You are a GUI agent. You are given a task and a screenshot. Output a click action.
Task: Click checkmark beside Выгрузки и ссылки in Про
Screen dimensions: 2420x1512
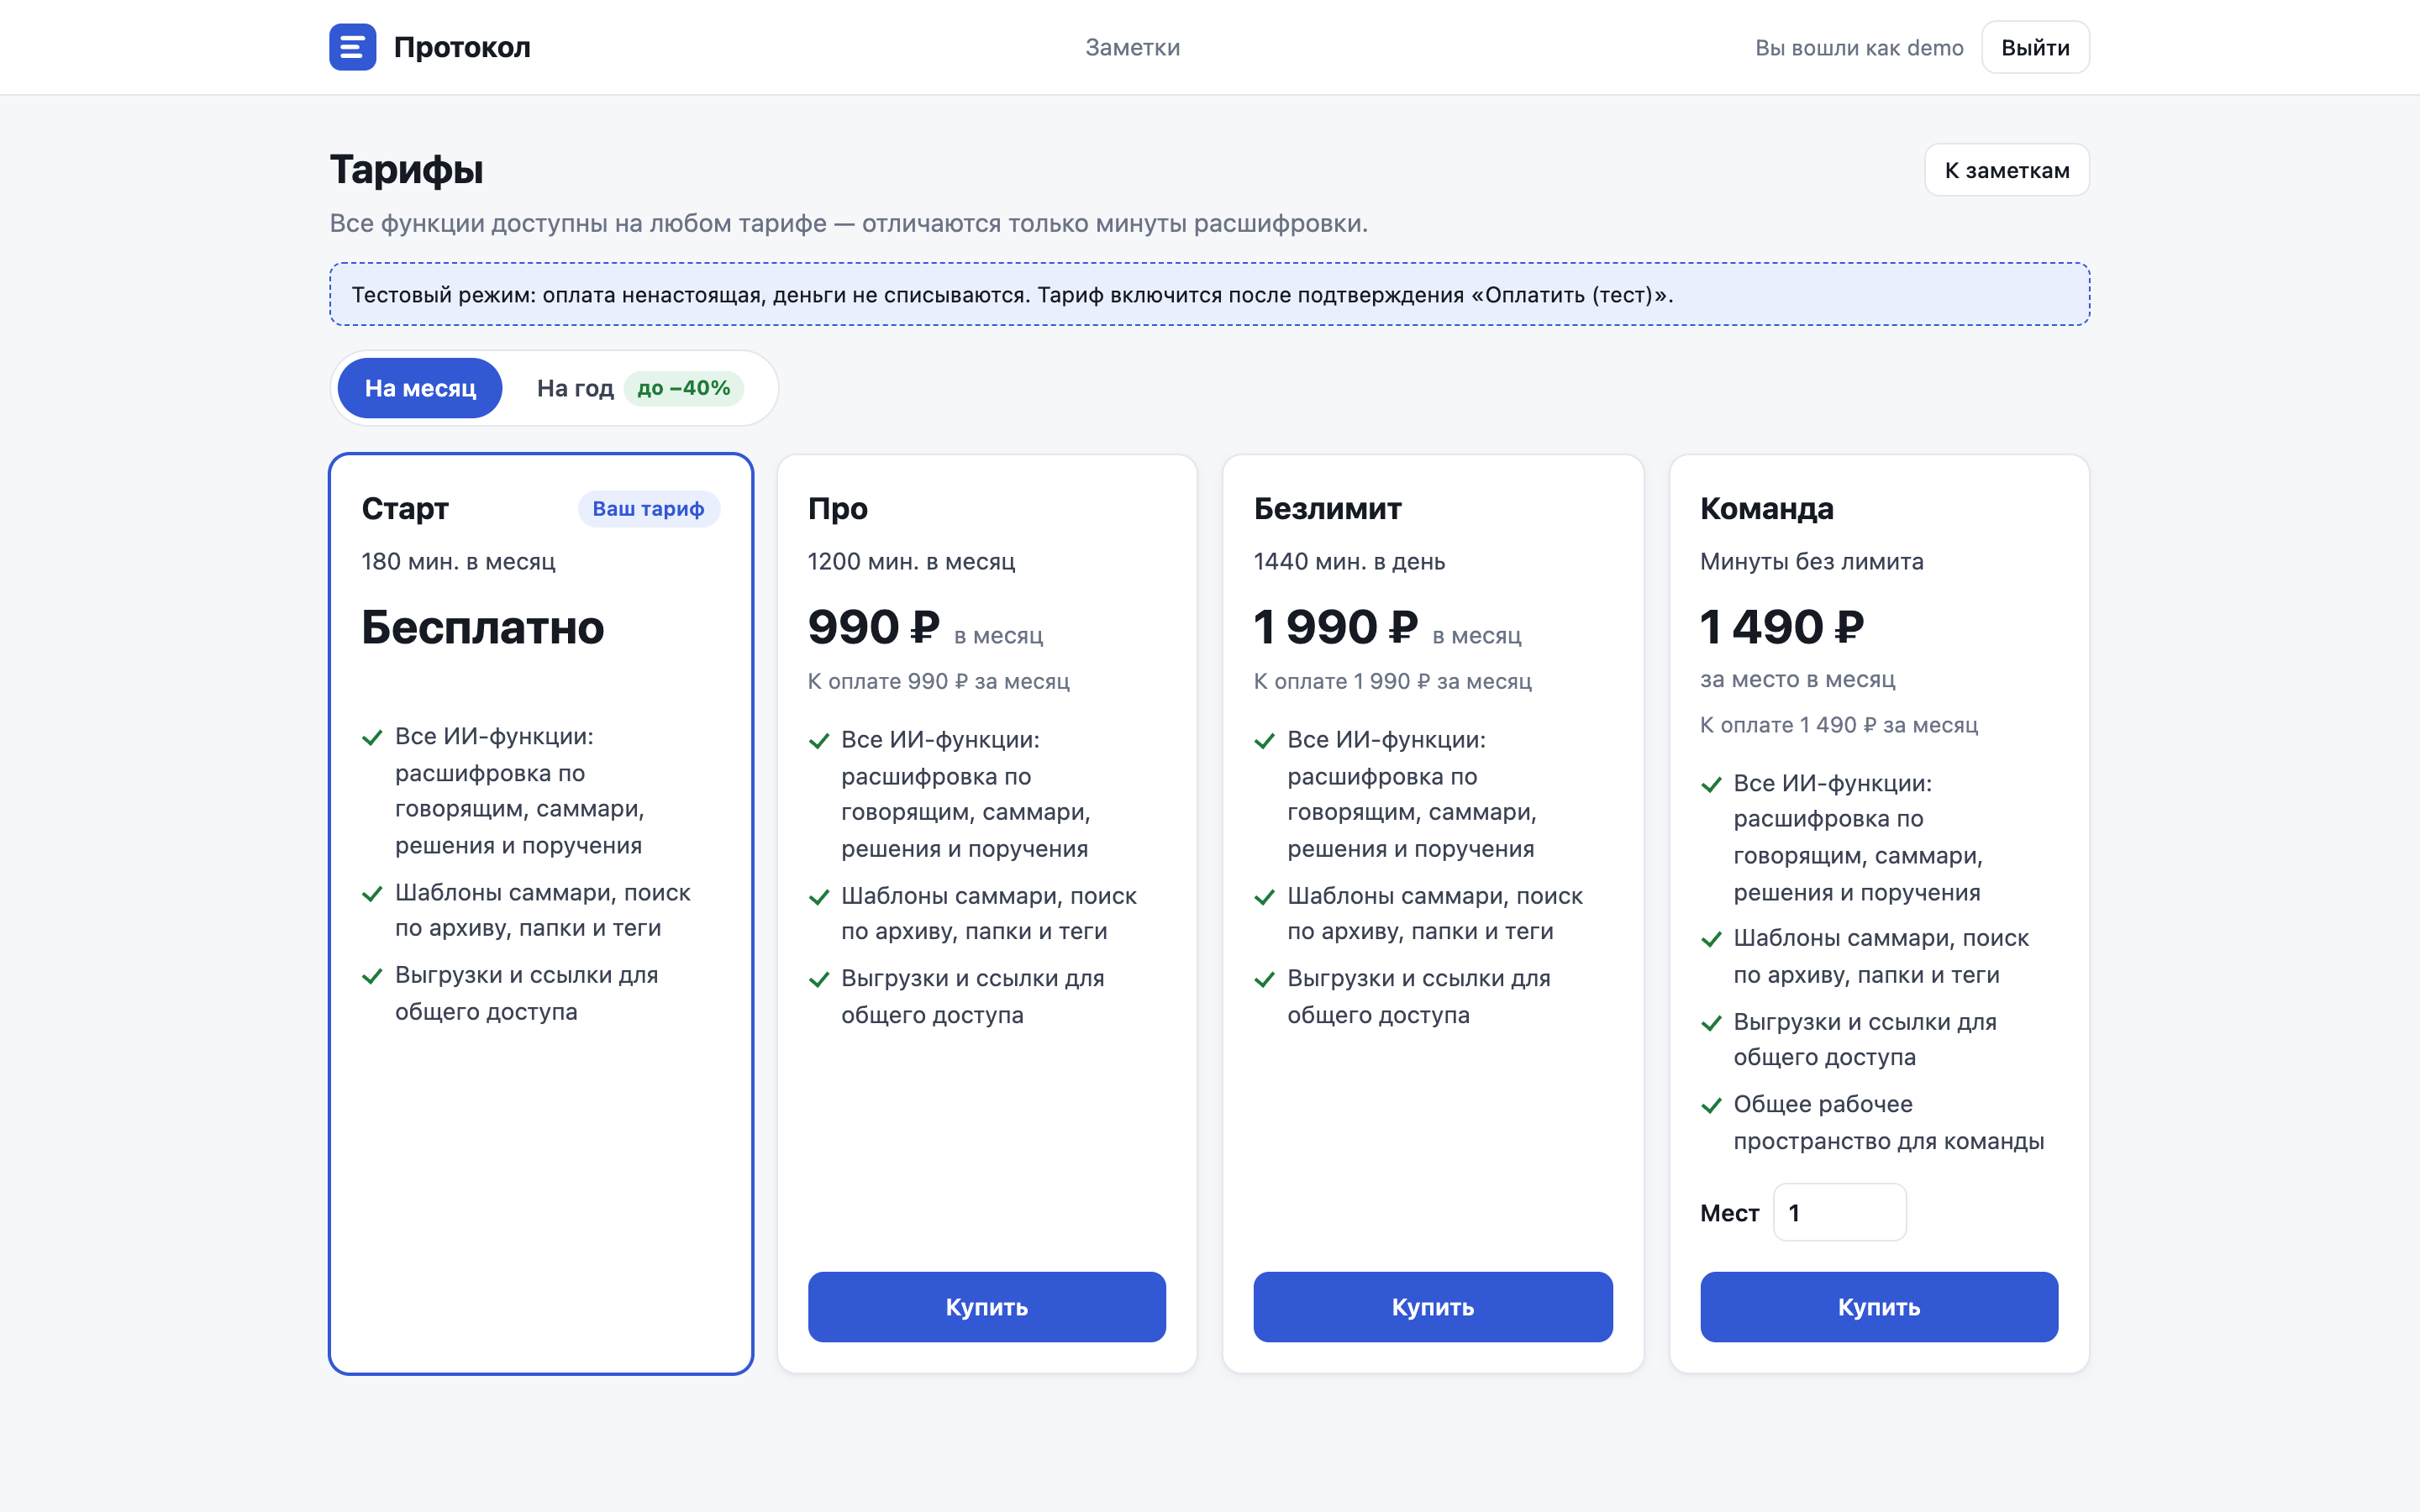pos(819,980)
